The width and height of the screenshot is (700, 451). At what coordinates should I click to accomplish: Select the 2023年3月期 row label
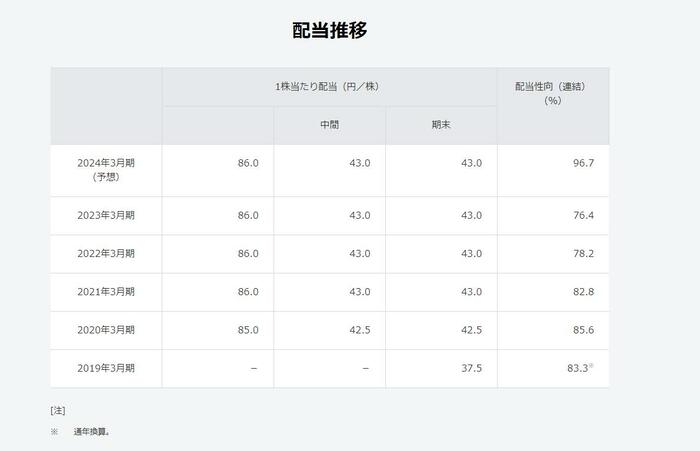click(106, 216)
